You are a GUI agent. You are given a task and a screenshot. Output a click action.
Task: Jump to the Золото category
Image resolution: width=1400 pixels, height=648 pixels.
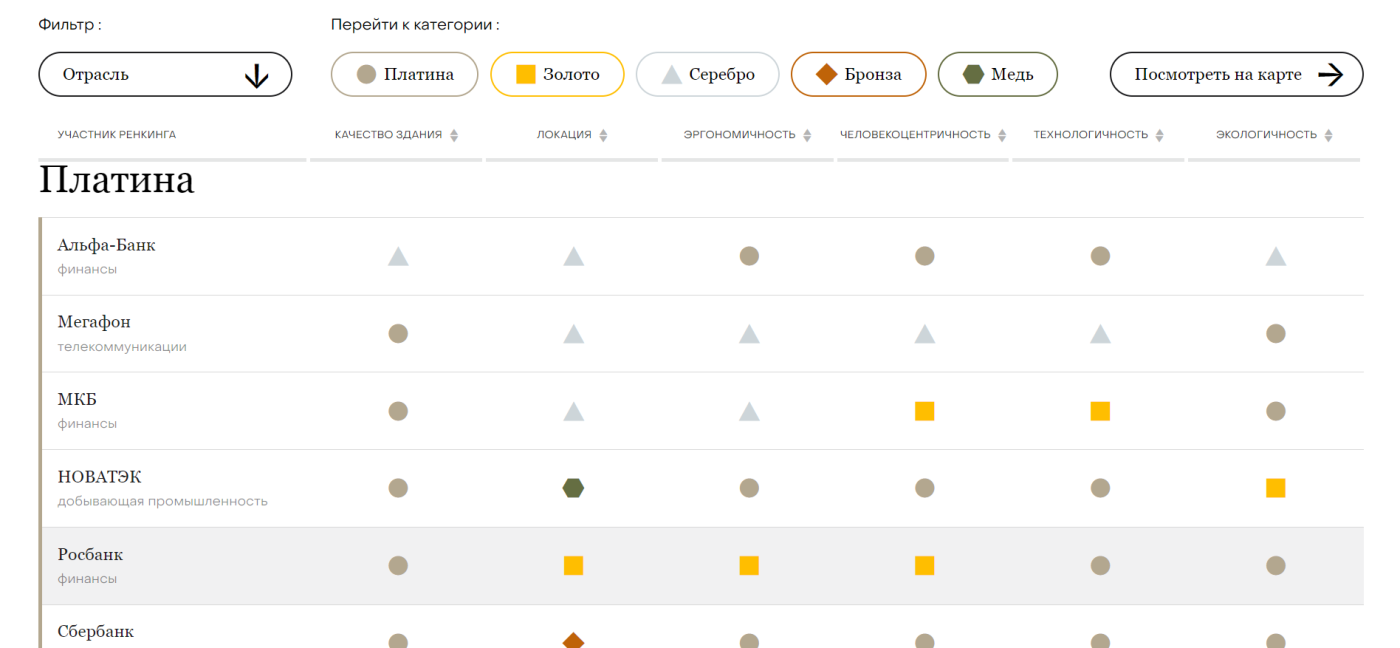tap(557, 75)
